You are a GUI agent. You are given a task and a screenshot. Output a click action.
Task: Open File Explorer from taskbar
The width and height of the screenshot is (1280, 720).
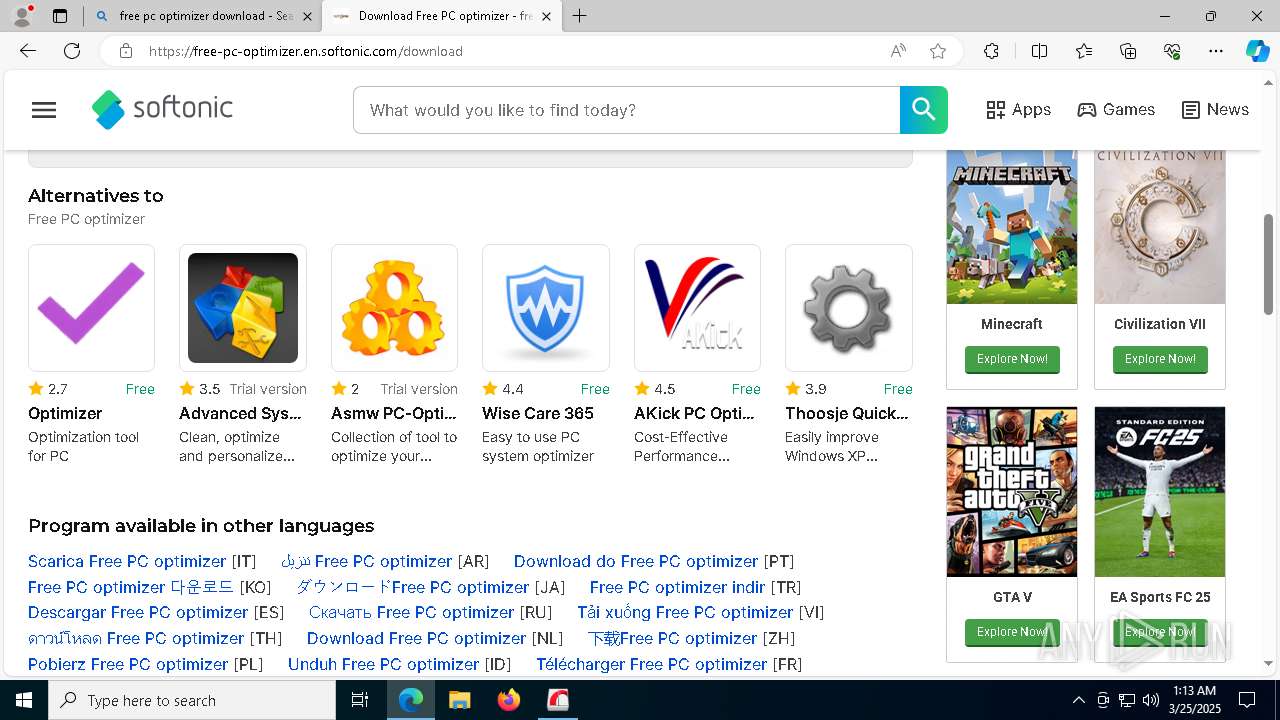[x=459, y=700]
